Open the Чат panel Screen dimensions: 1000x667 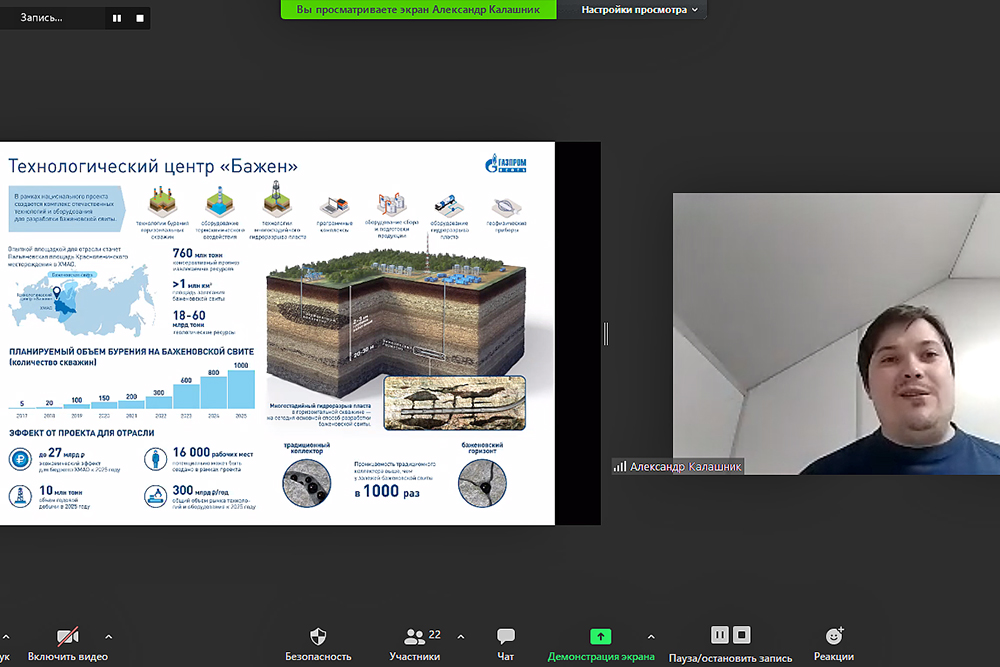(x=506, y=644)
